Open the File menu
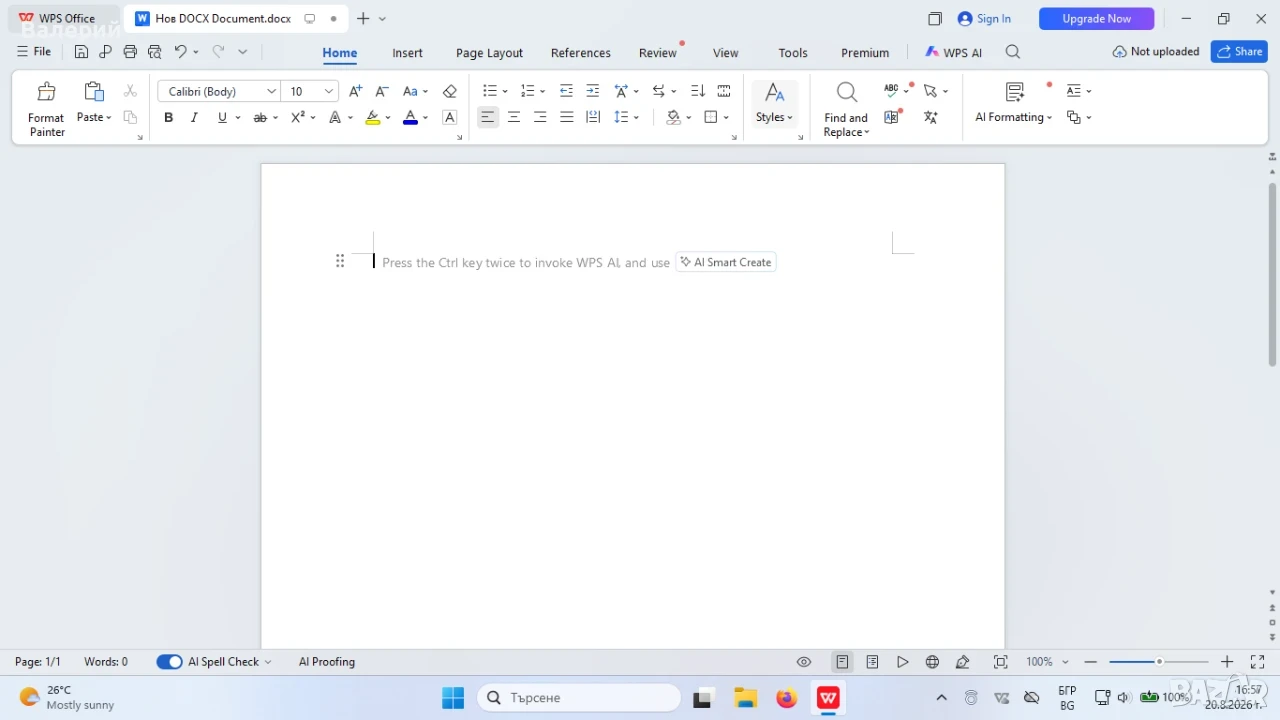1280x720 pixels. 34,52
